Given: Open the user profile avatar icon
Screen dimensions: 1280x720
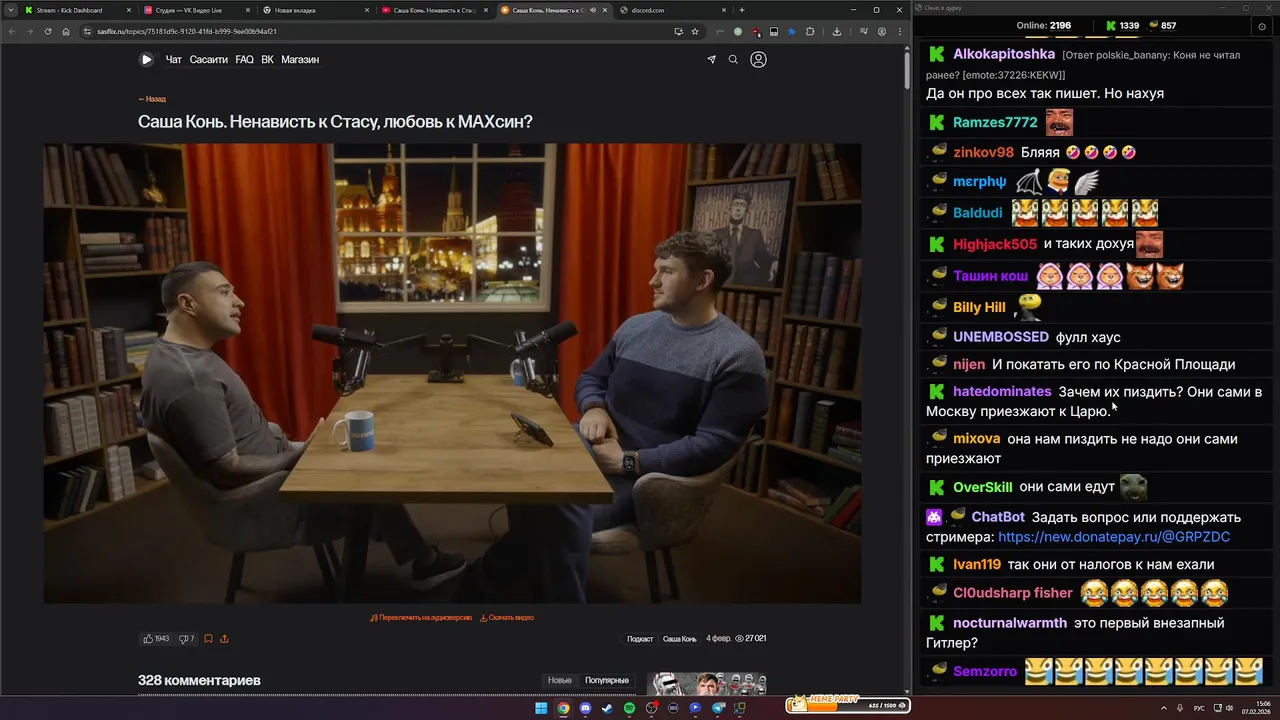Looking at the screenshot, I should [758, 60].
